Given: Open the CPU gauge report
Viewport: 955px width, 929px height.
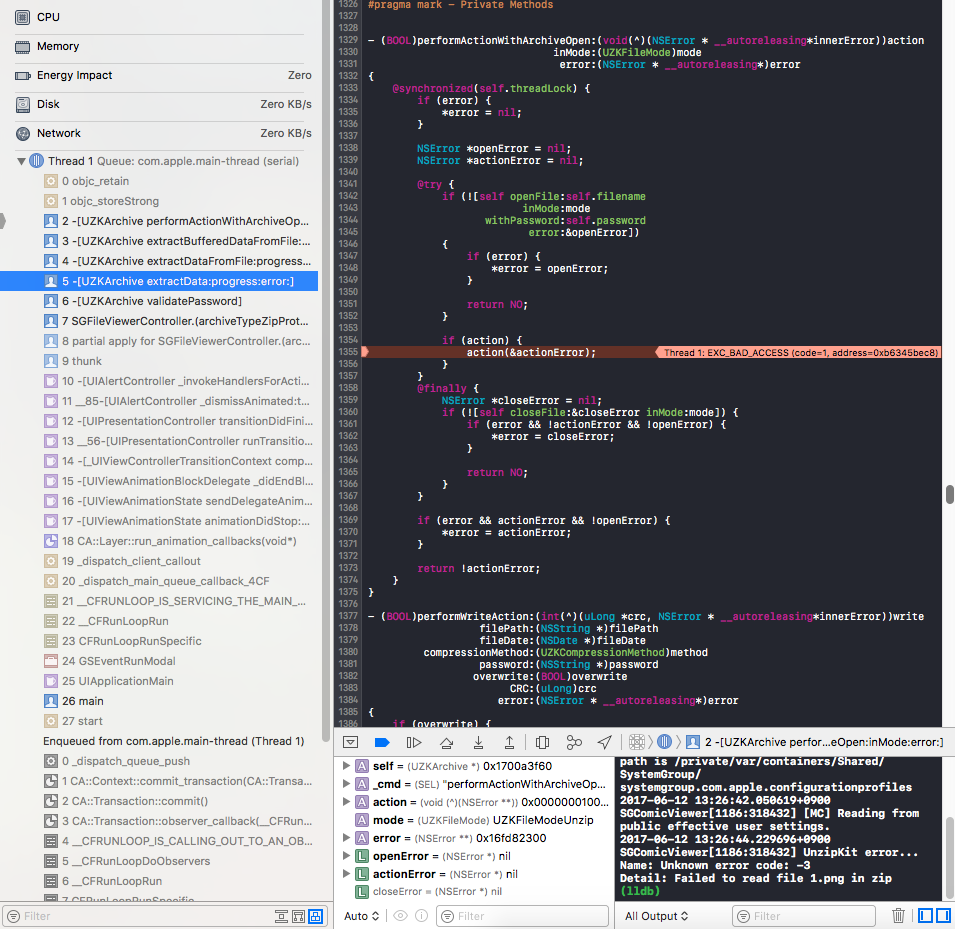Looking at the screenshot, I should point(159,17).
